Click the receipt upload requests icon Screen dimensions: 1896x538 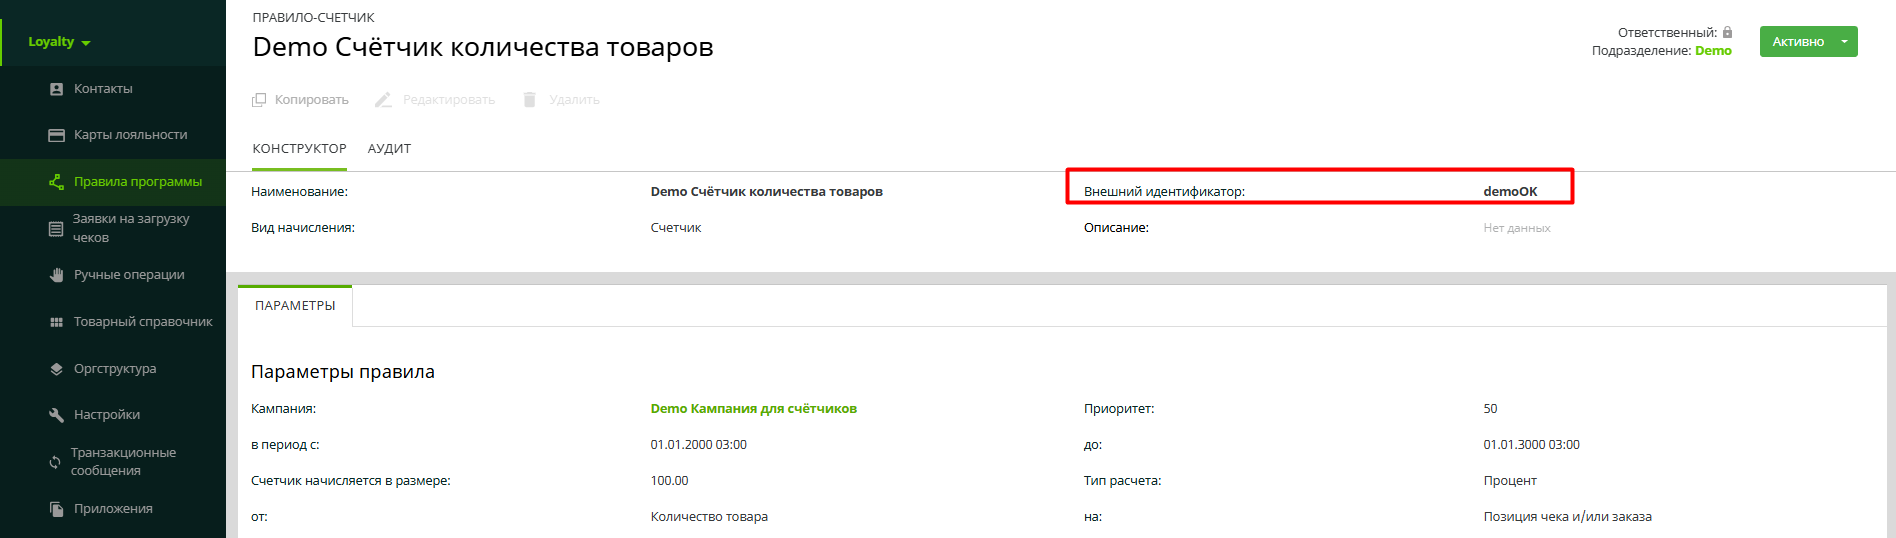[56, 229]
